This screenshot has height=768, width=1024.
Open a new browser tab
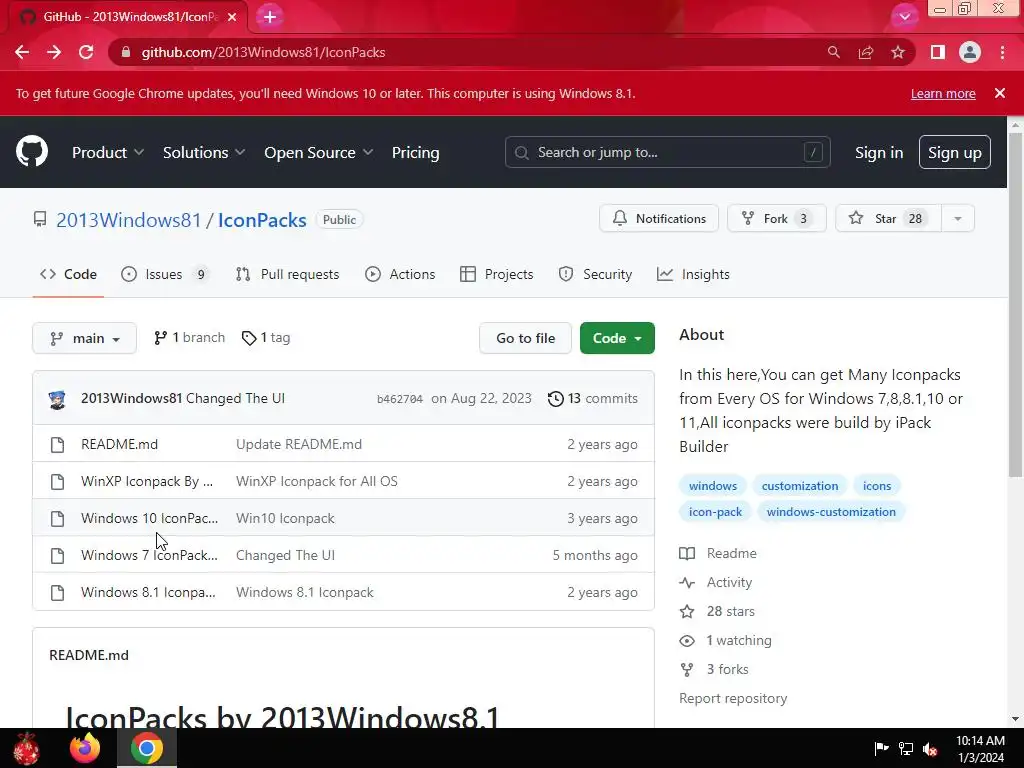(x=270, y=16)
